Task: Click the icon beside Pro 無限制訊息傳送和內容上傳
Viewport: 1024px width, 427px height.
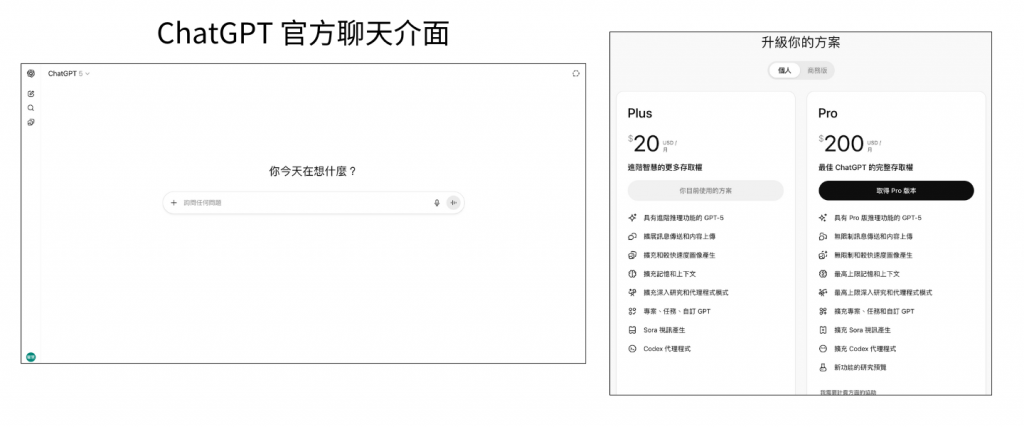Action: tap(823, 236)
